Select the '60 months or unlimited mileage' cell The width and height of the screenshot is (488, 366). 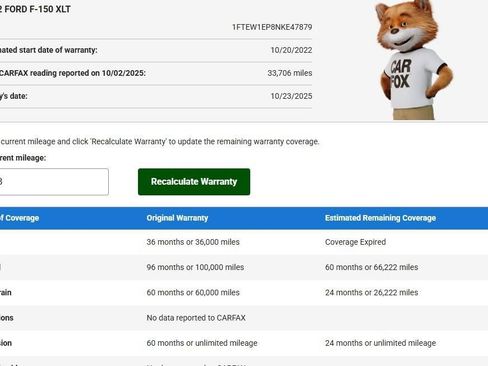(x=202, y=343)
